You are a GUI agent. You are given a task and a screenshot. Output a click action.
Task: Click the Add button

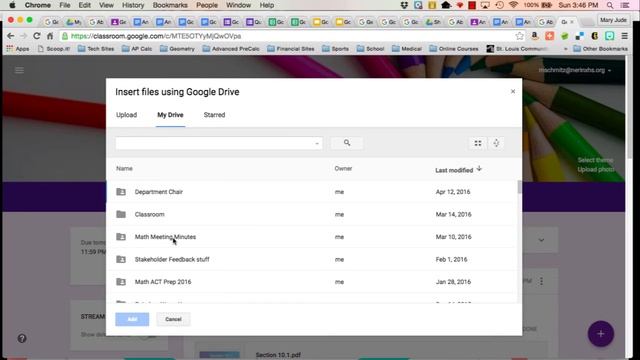(132, 319)
